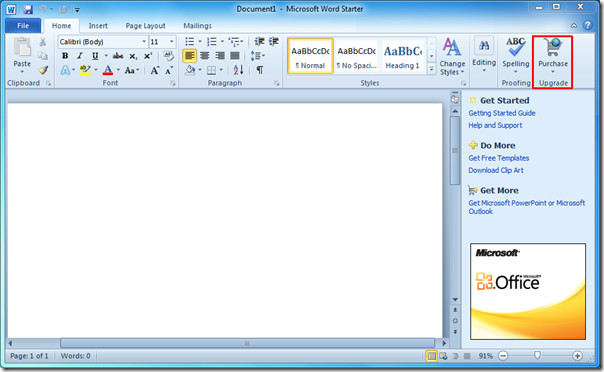604x372 pixels.
Task: Toggle Justify alignment
Action: click(x=235, y=56)
